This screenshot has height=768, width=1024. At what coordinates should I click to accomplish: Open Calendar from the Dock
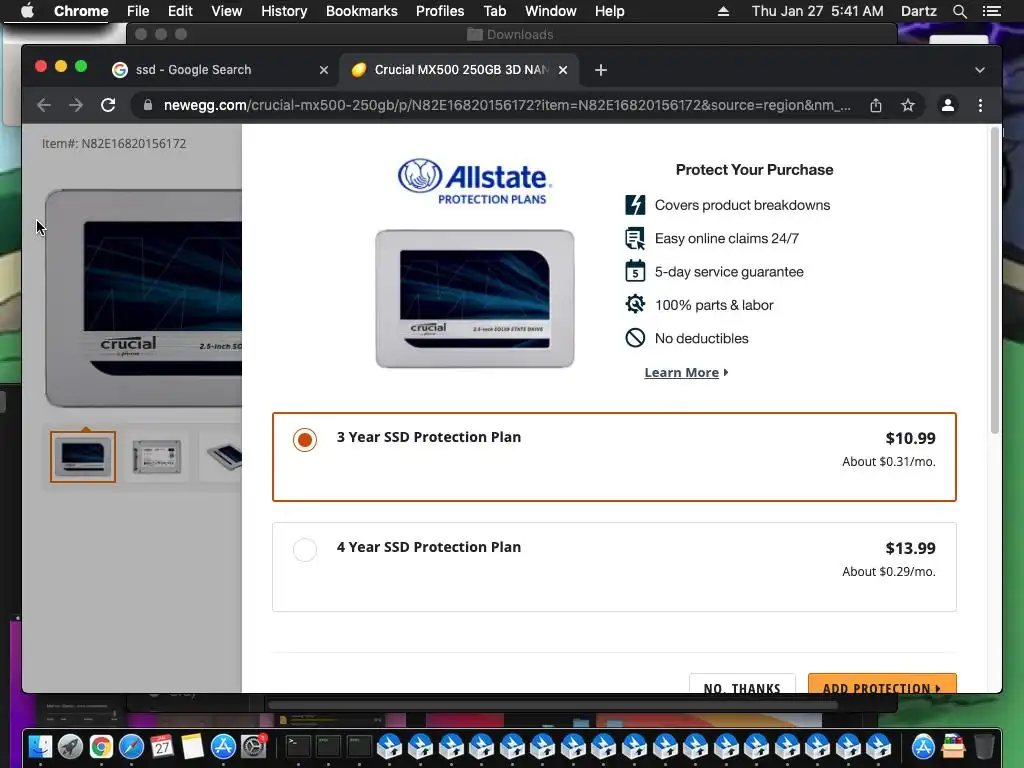[162, 746]
